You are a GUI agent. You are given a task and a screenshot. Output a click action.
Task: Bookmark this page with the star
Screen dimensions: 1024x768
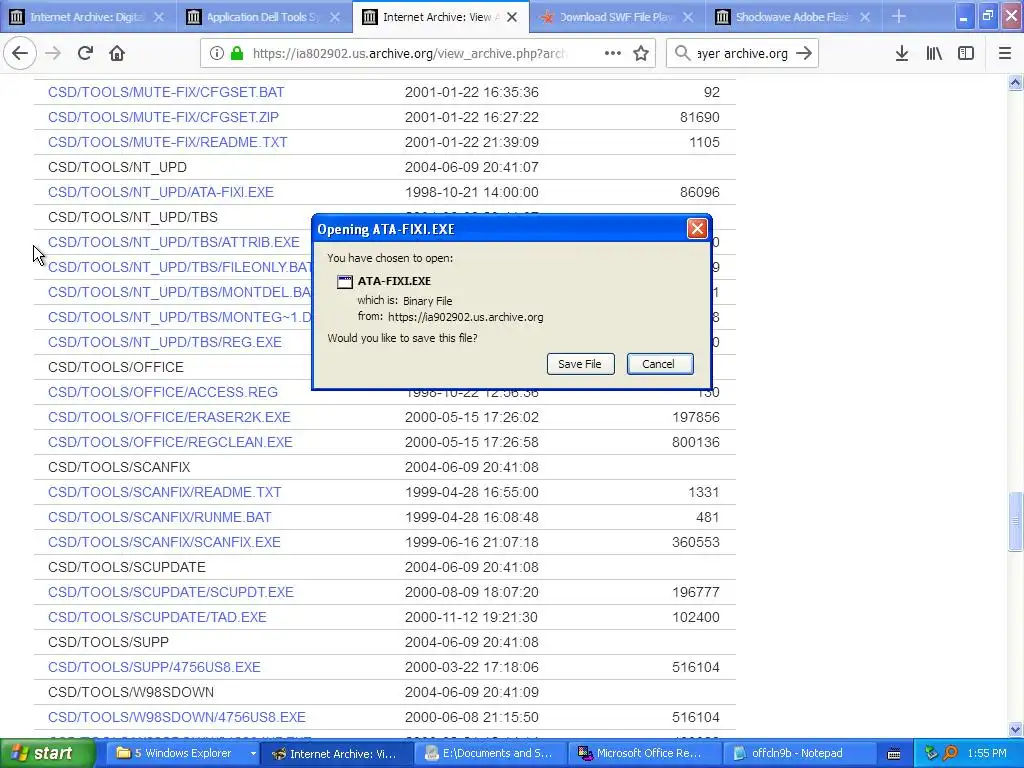[x=641, y=54]
